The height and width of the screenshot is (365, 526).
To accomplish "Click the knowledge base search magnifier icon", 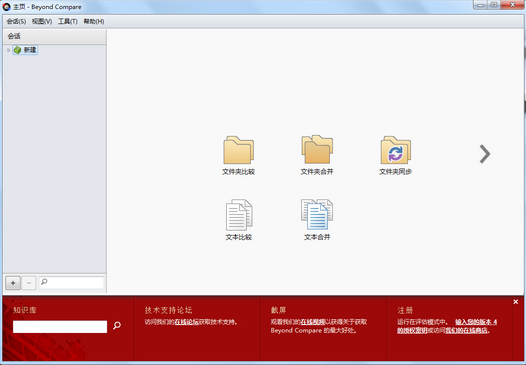I will (x=117, y=325).
